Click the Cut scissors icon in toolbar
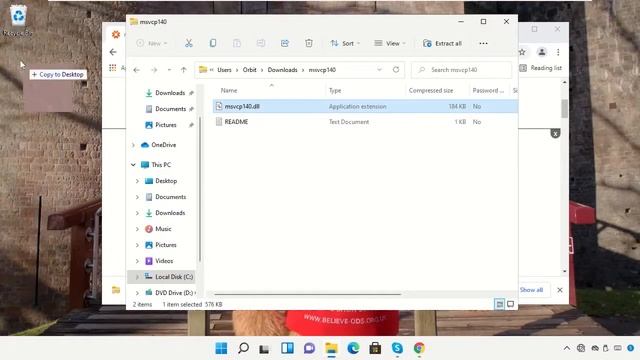This screenshot has width=640, height=360. [x=189, y=43]
